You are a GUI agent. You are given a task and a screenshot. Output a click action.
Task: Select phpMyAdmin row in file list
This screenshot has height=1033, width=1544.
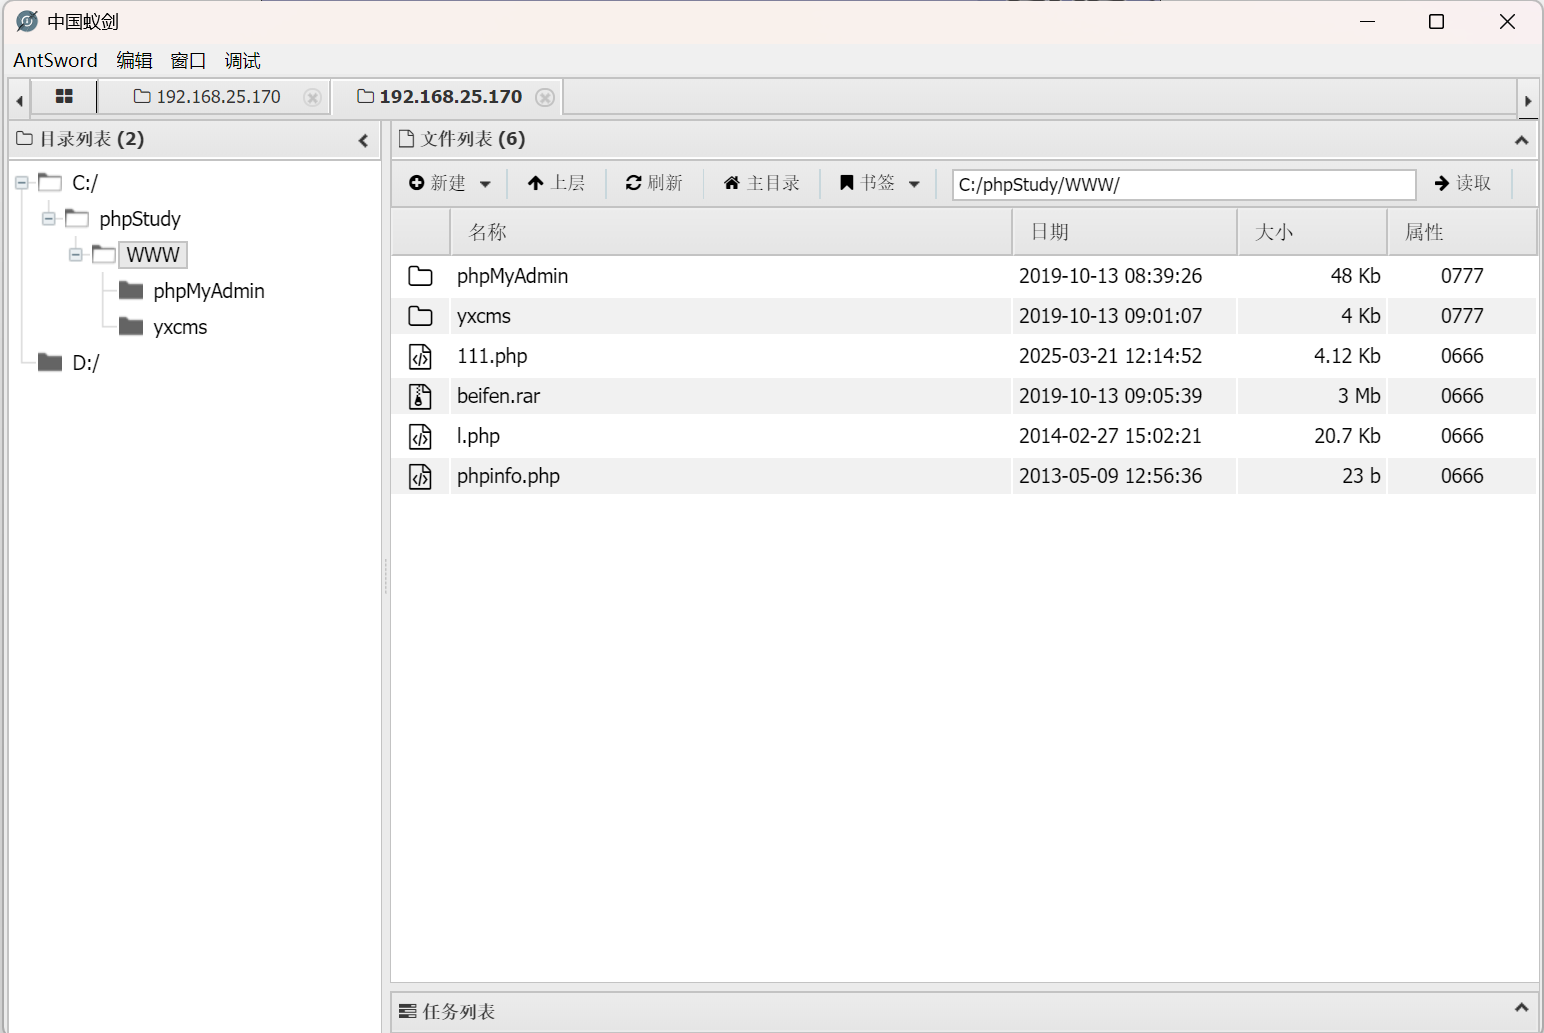pyautogui.click(x=964, y=276)
